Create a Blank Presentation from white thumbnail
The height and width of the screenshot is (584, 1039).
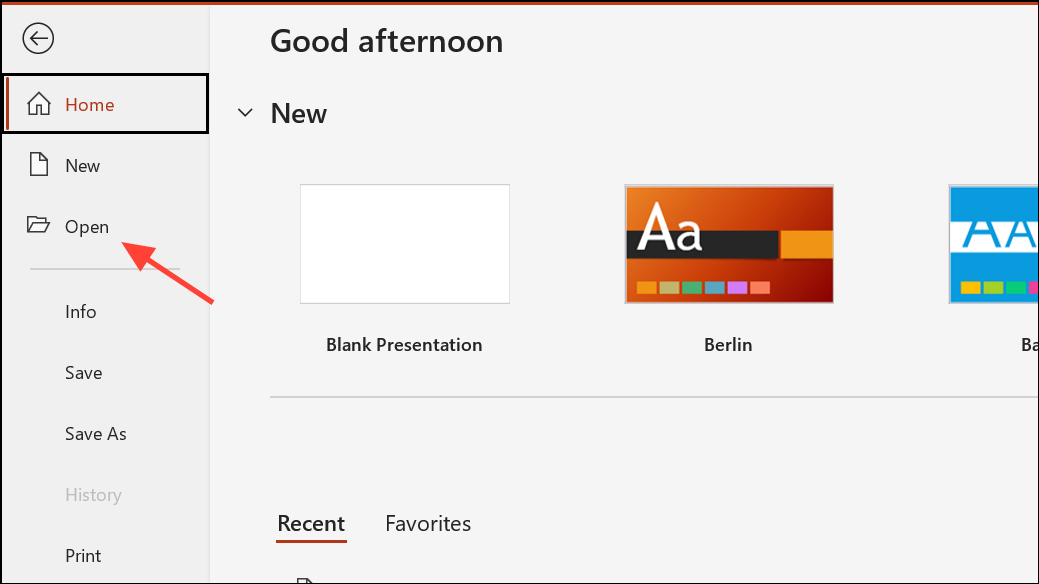405,244
